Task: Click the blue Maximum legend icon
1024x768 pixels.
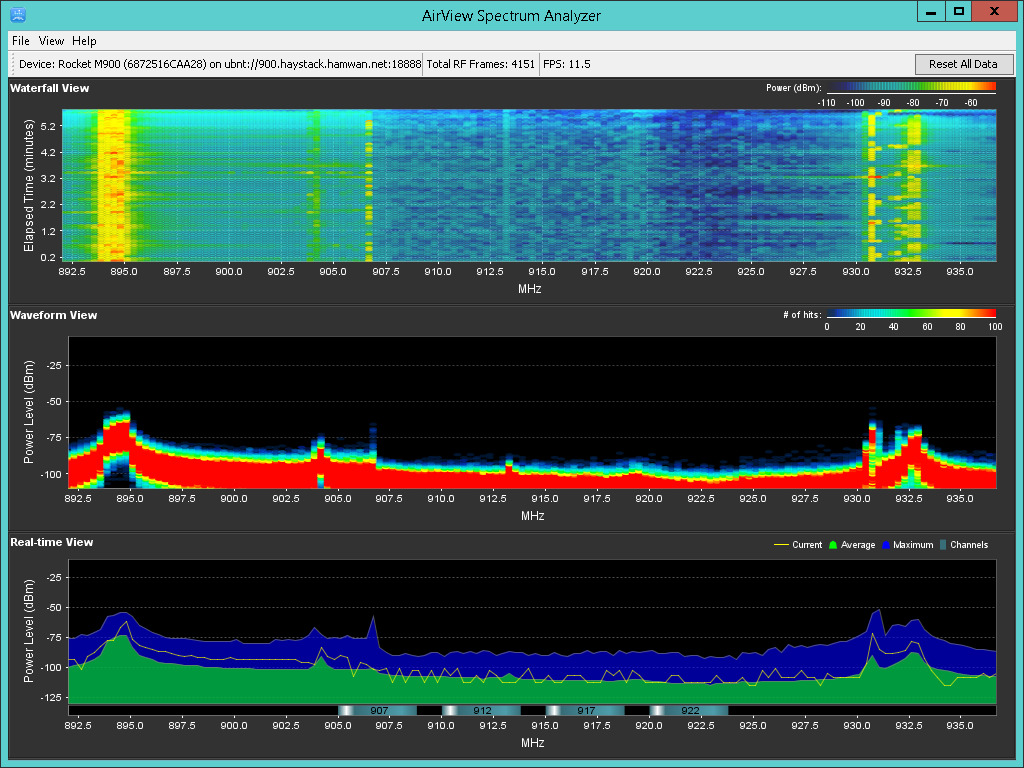Action: click(x=886, y=545)
